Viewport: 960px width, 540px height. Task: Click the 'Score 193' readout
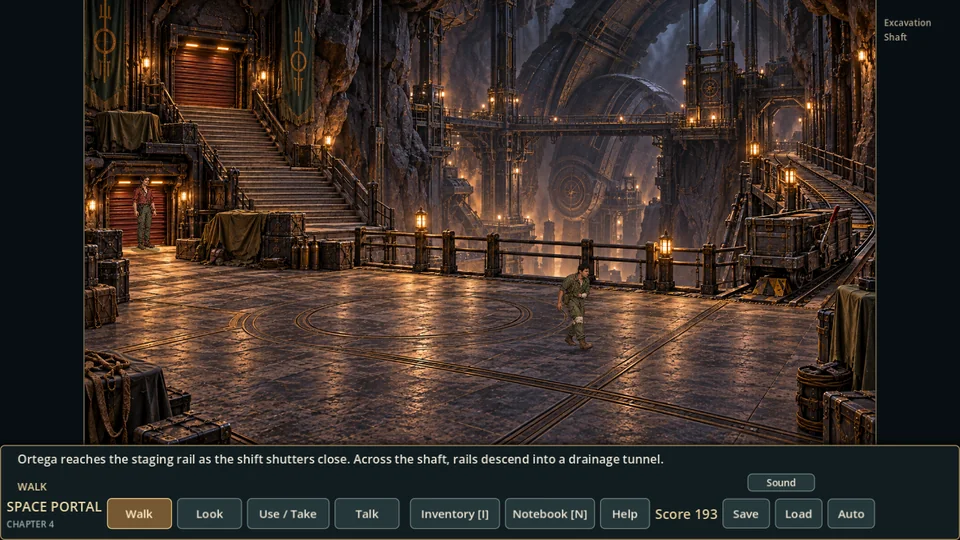tap(686, 514)
